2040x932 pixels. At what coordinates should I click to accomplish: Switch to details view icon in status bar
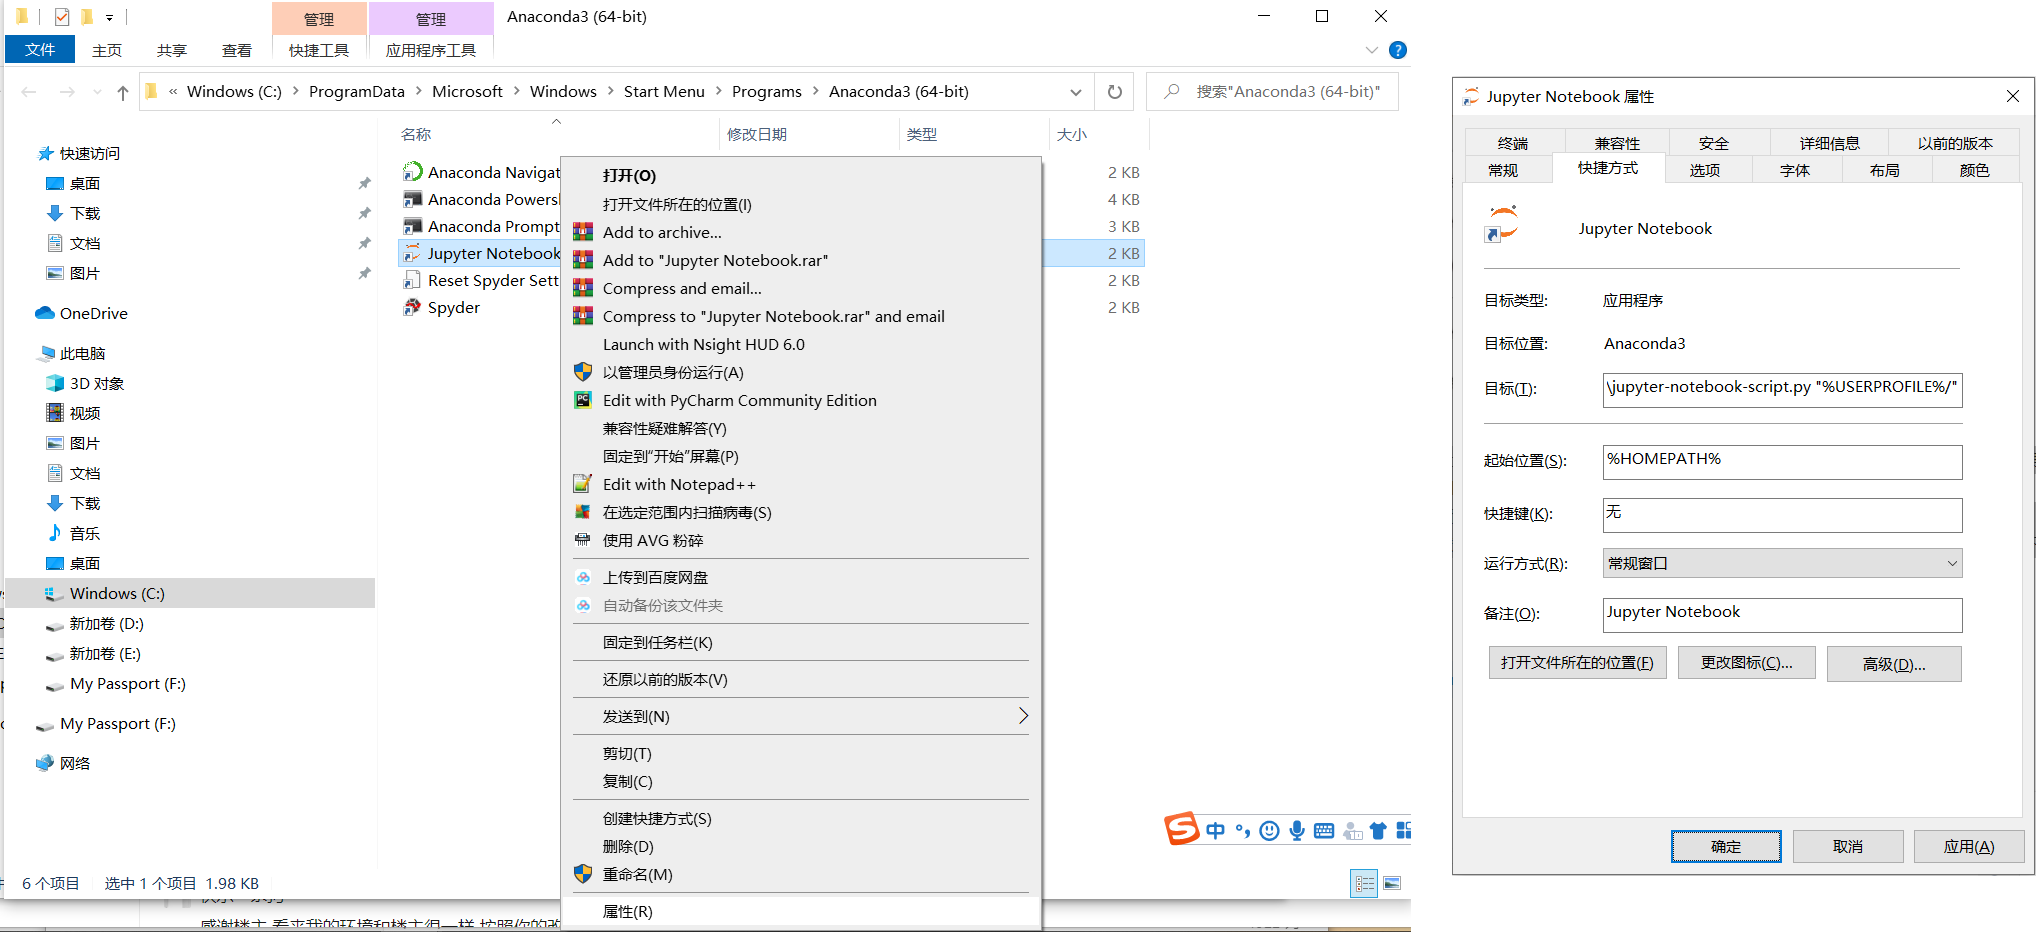(x=1364, y=883)
